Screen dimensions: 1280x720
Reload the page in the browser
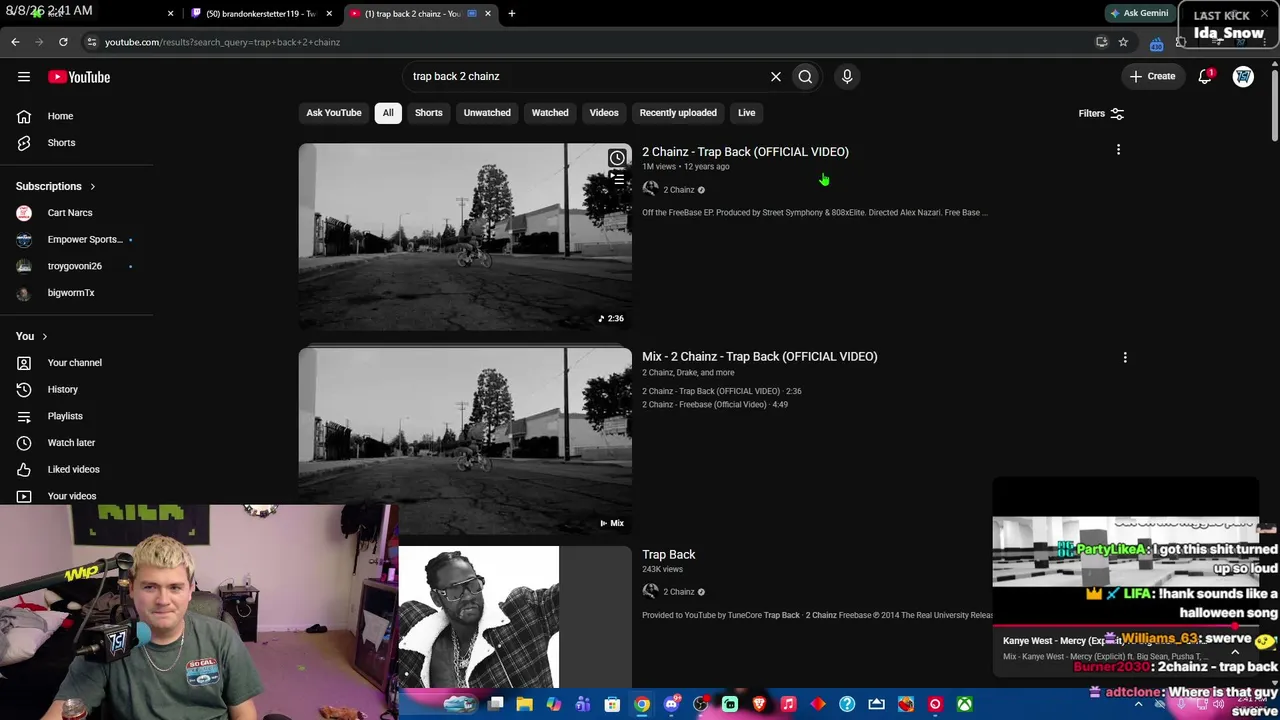[x=63, y=42]
